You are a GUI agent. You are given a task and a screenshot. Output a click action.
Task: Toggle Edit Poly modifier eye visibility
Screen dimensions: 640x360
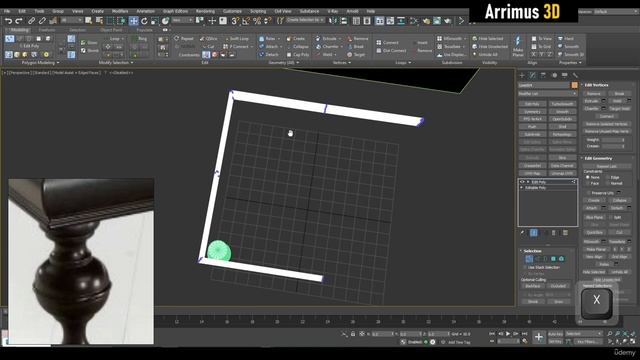[522, 182]
